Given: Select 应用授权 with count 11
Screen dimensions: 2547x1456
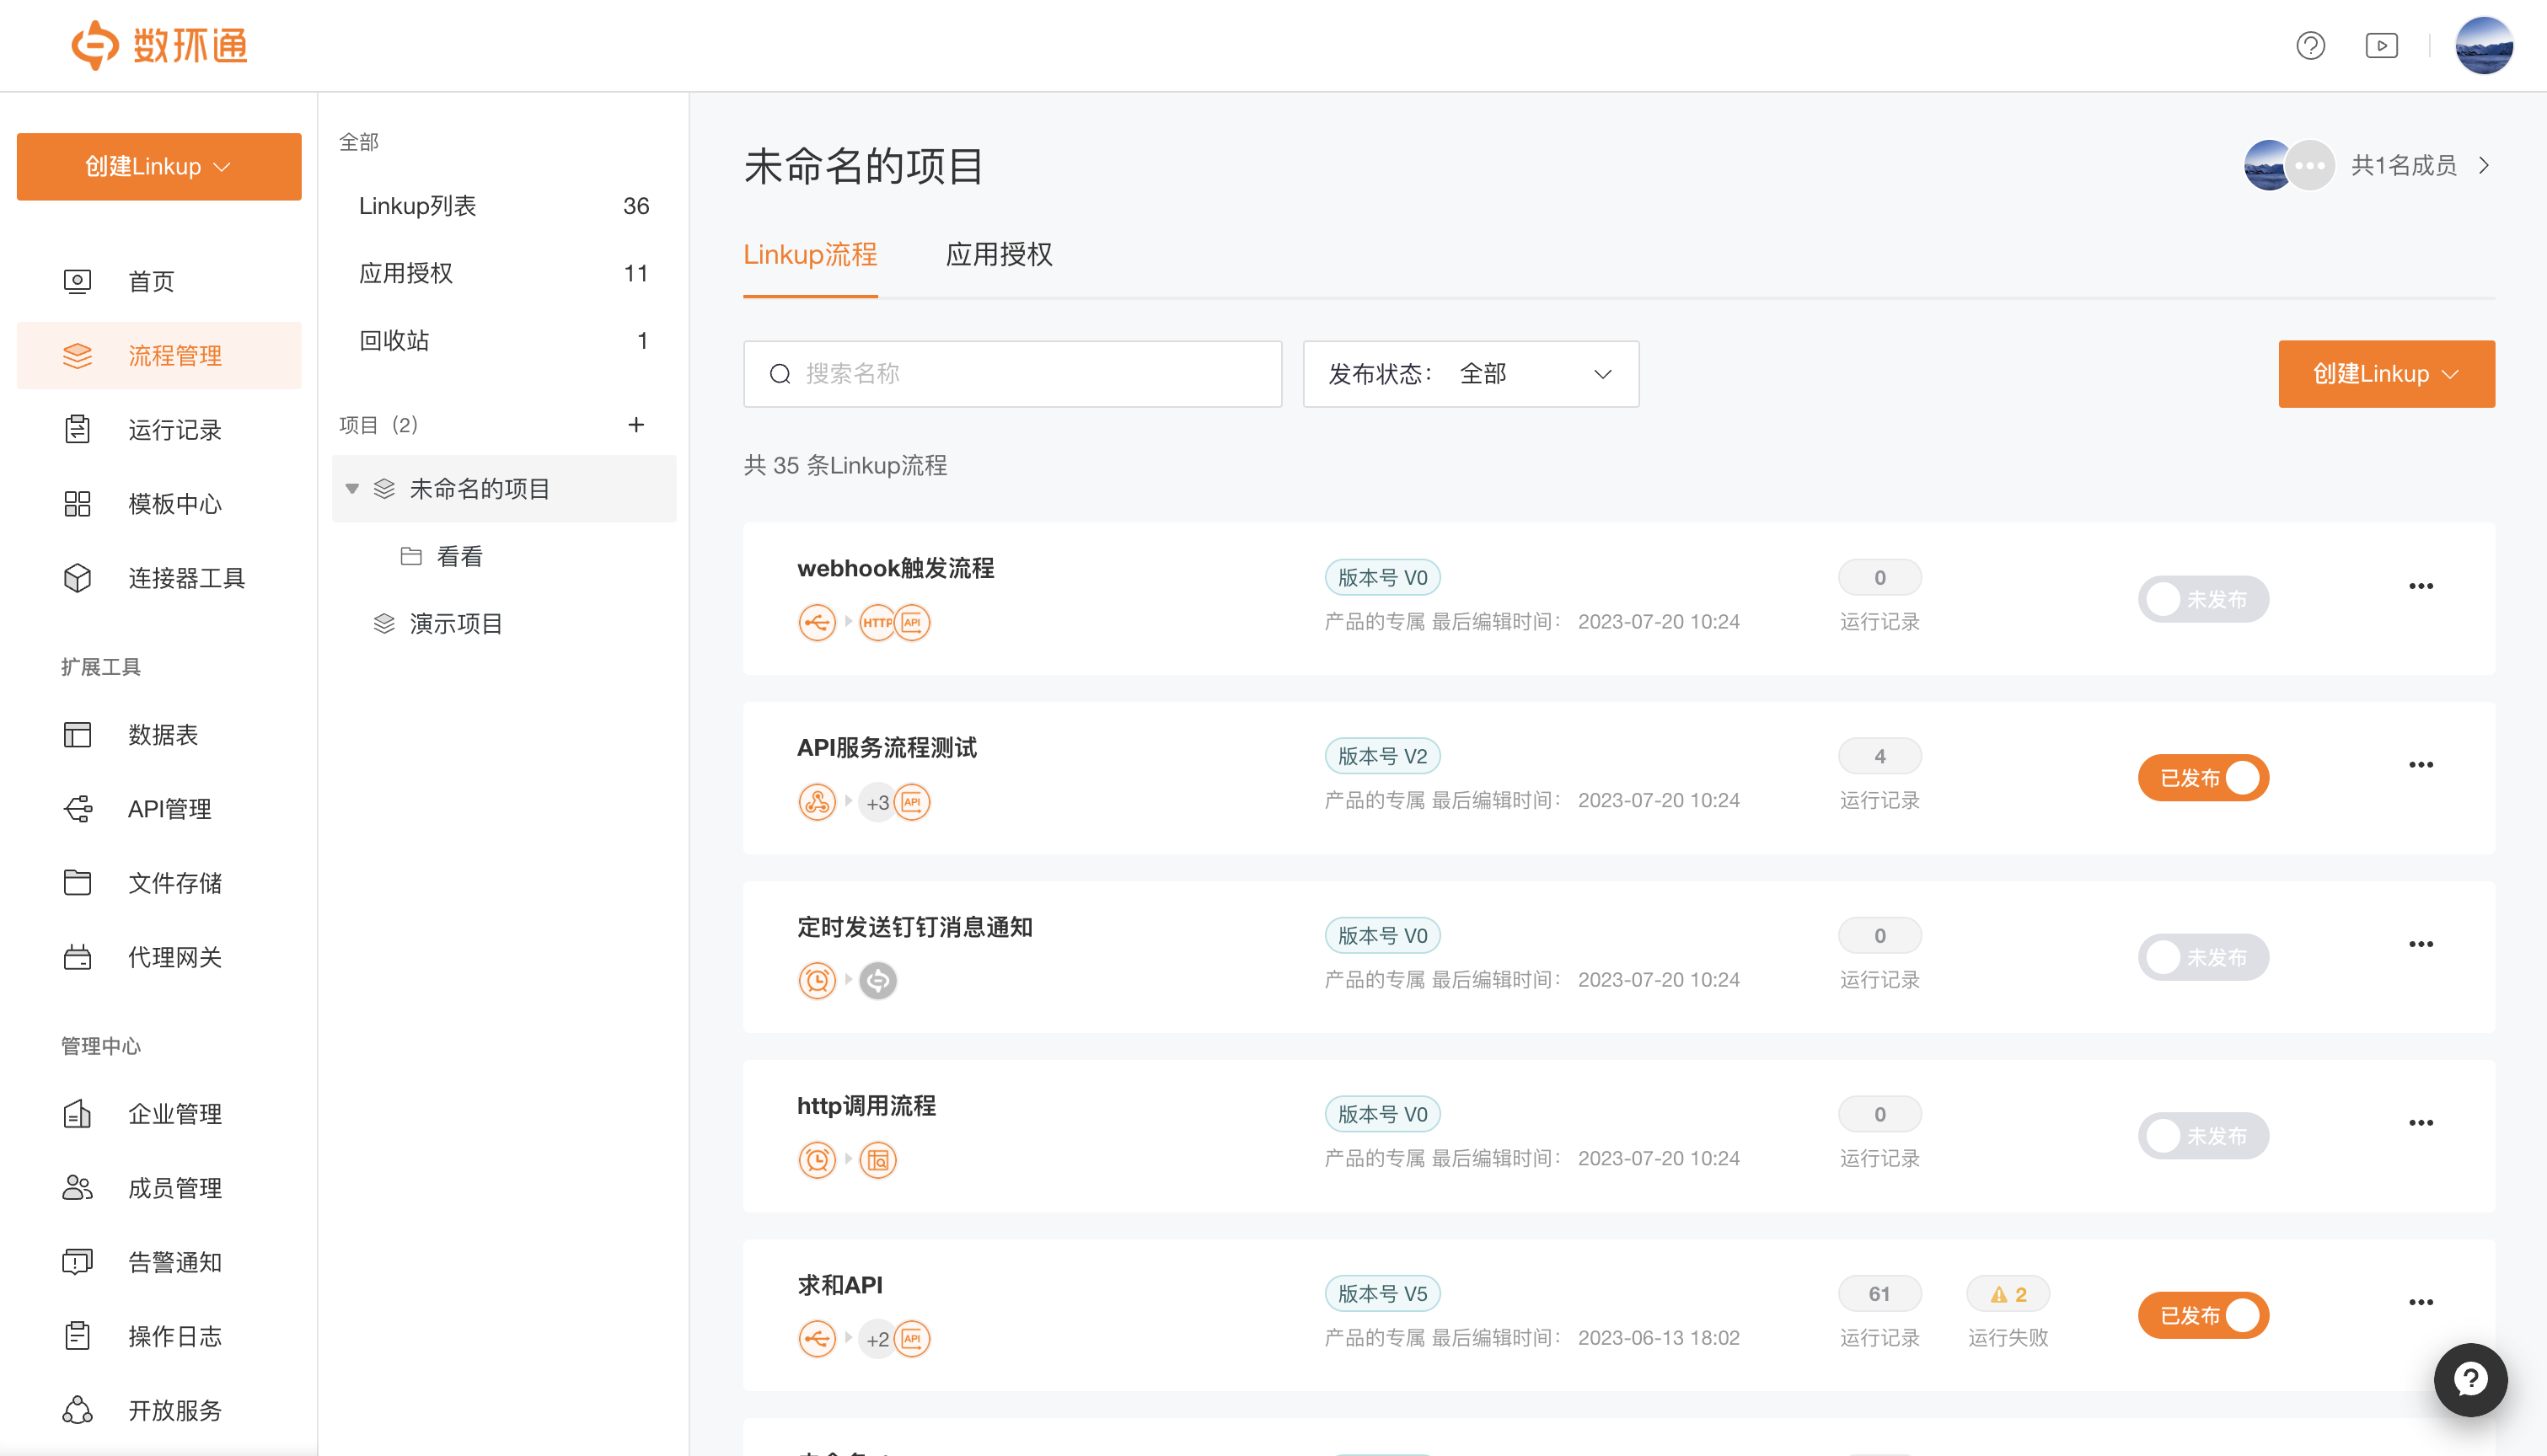Looking at the screenshot, I should tap(503, 272).
